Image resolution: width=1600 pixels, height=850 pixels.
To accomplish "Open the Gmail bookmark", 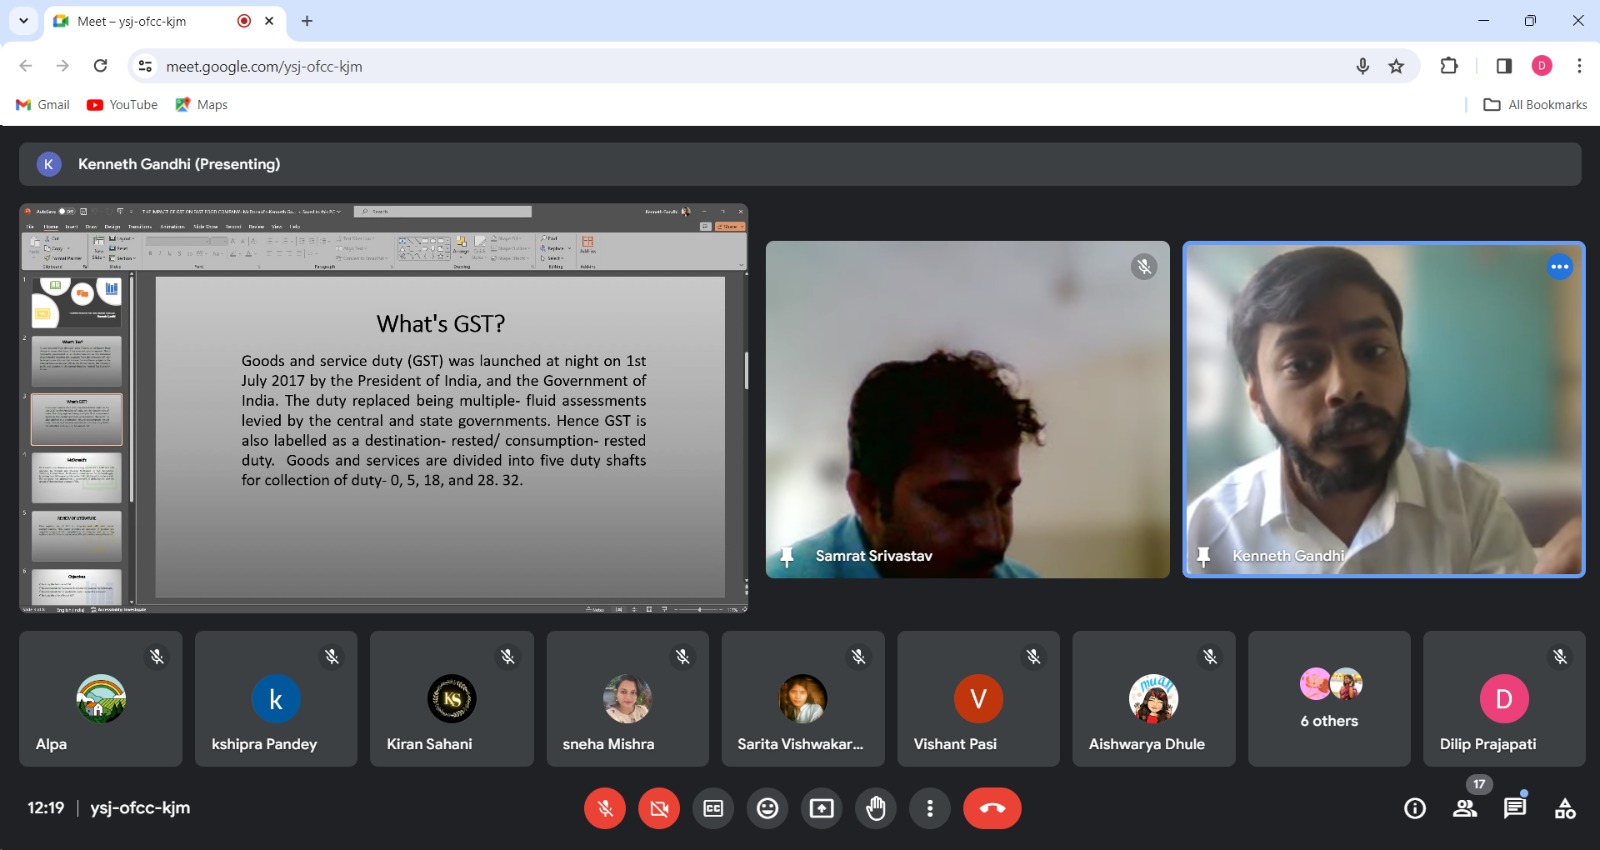I will [x=43, y=105].
